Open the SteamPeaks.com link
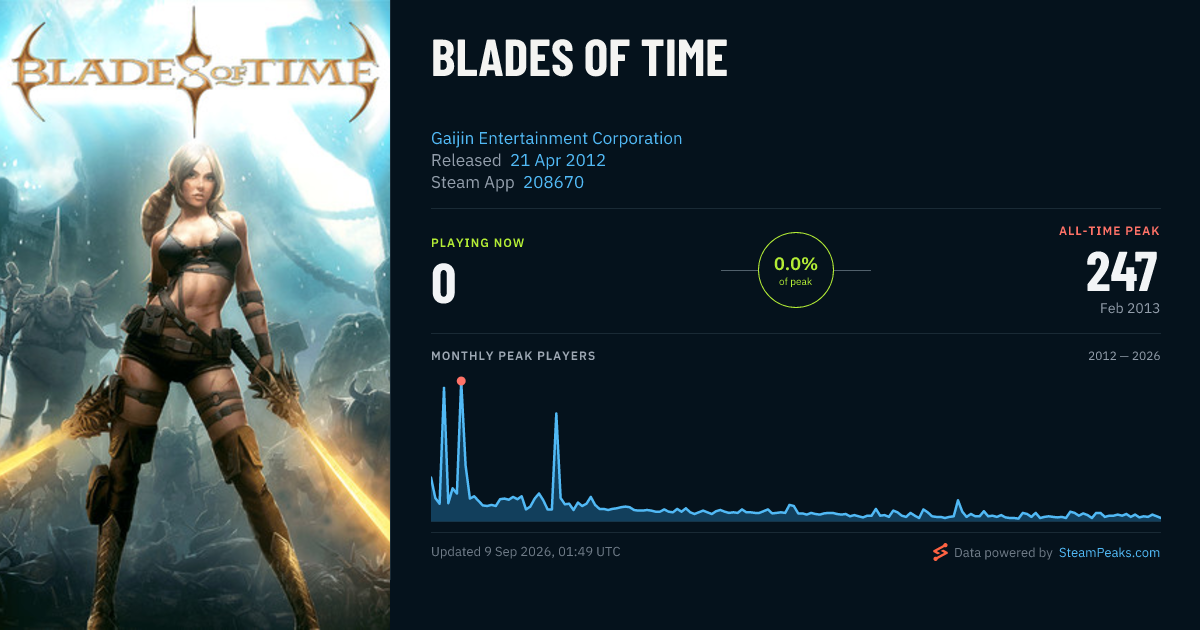Image resolution: width=1200 pixels, height=630 pixels. coord(1109,552)
